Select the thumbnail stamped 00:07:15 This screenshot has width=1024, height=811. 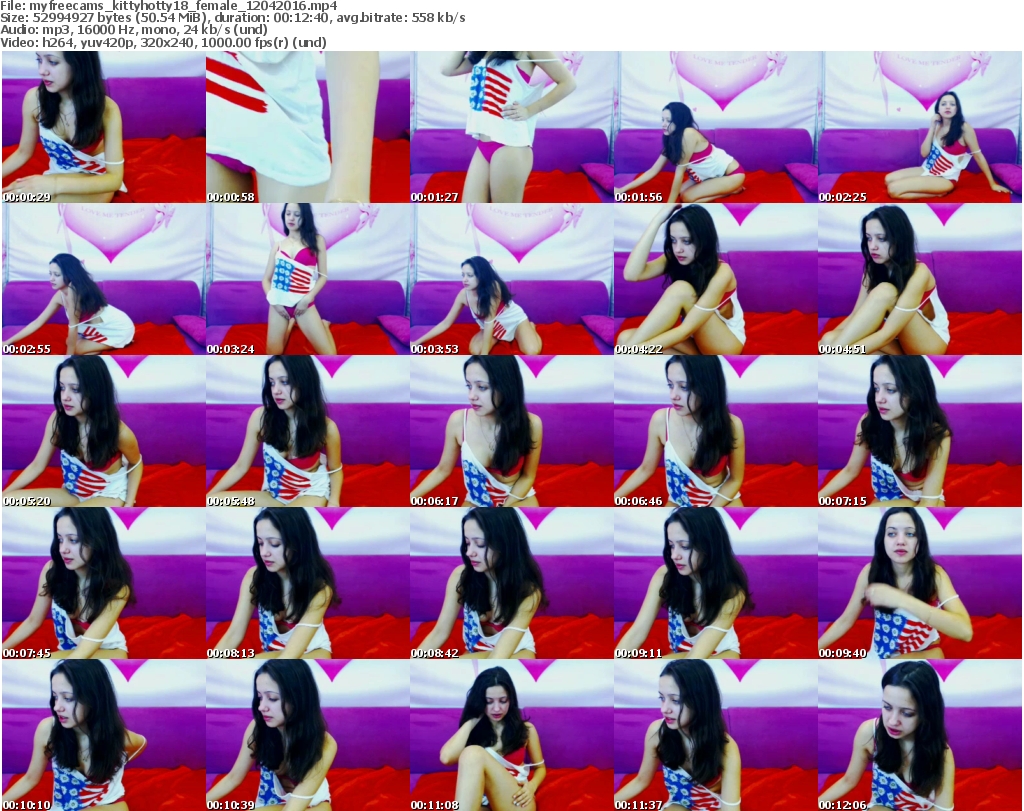click(920, 431)
